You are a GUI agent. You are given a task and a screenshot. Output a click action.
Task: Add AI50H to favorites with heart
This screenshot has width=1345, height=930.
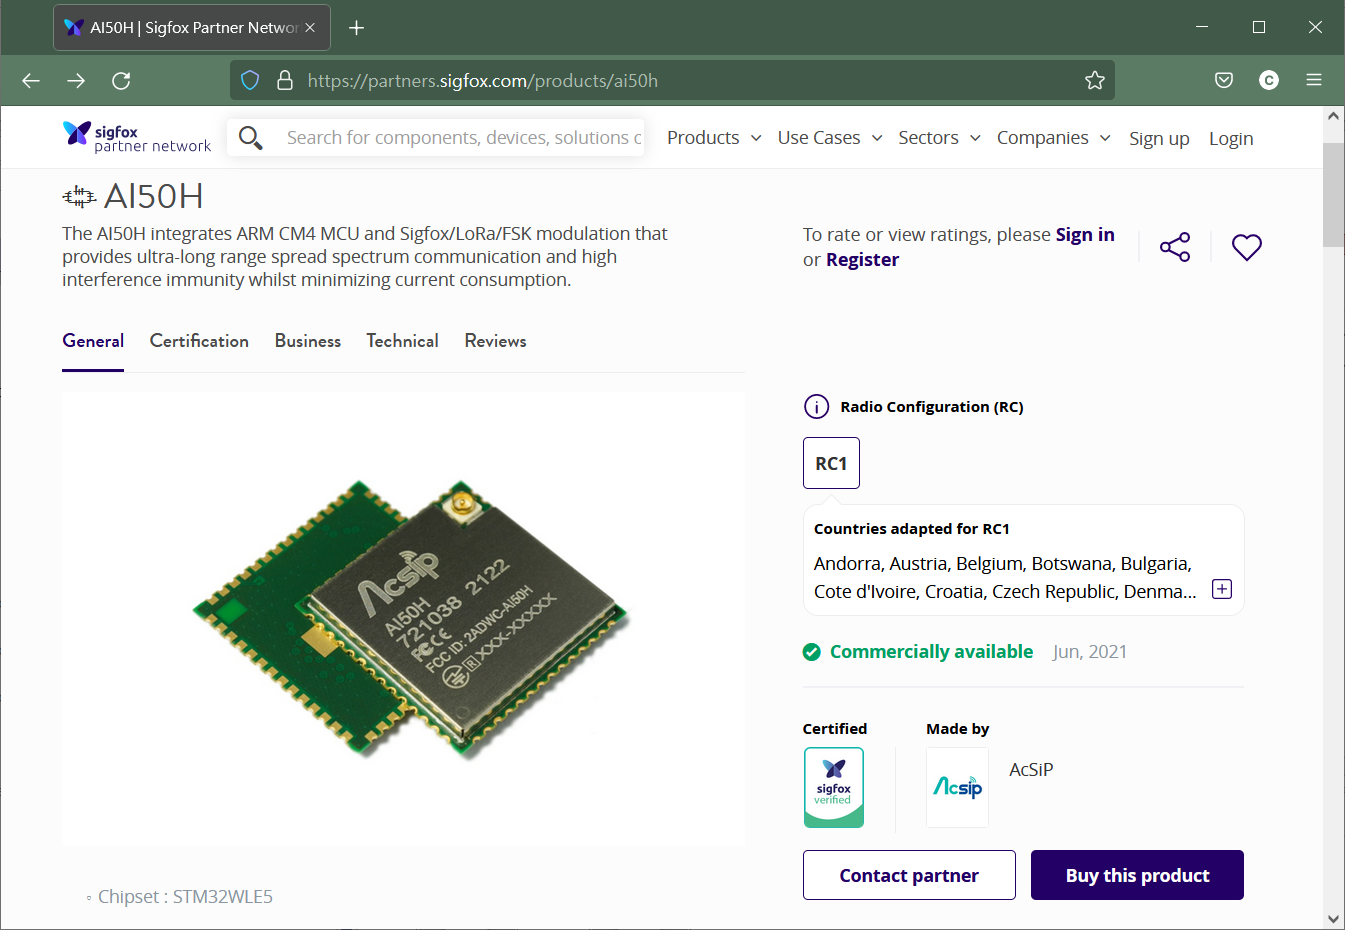pos(1247,247)
